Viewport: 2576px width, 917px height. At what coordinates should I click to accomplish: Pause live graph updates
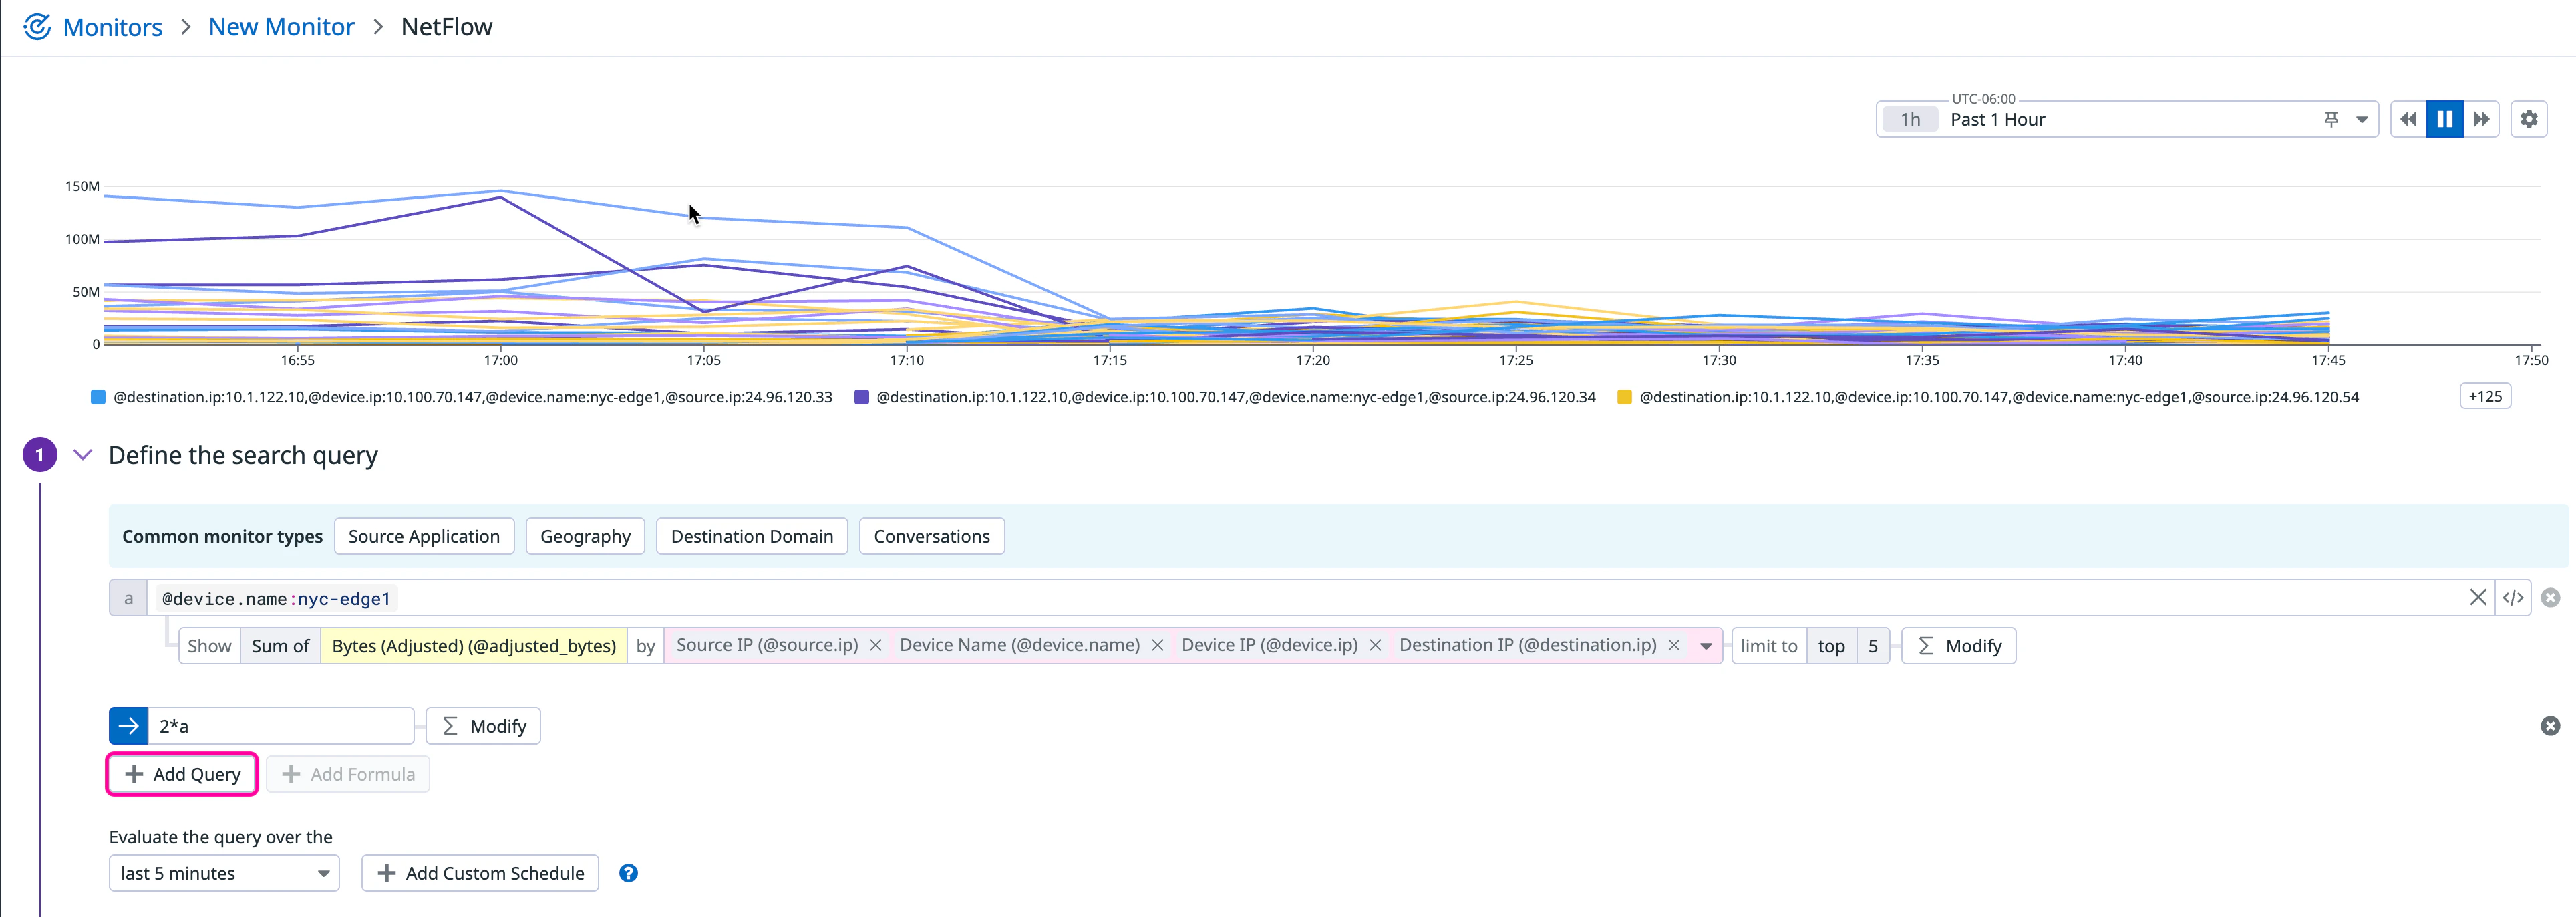[2445, 119]
